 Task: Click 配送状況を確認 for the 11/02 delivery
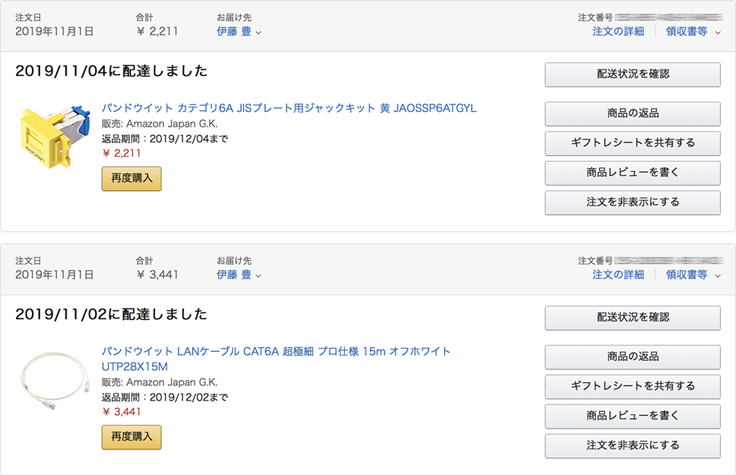[632, 318]
